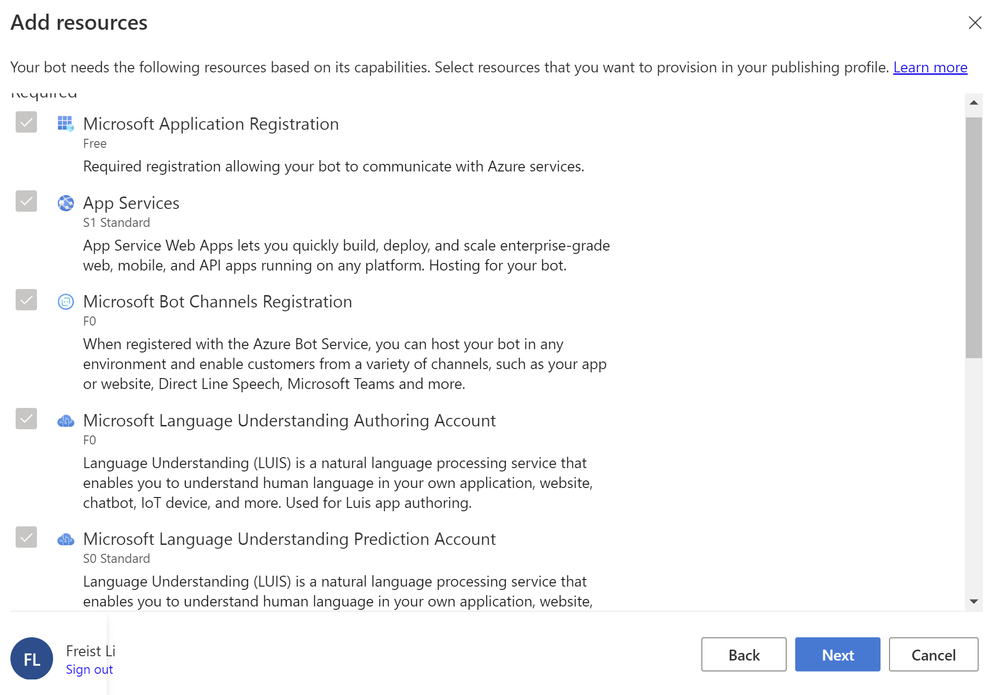Close the Add resources dialog
999x695 pixels.
[975, 23]
